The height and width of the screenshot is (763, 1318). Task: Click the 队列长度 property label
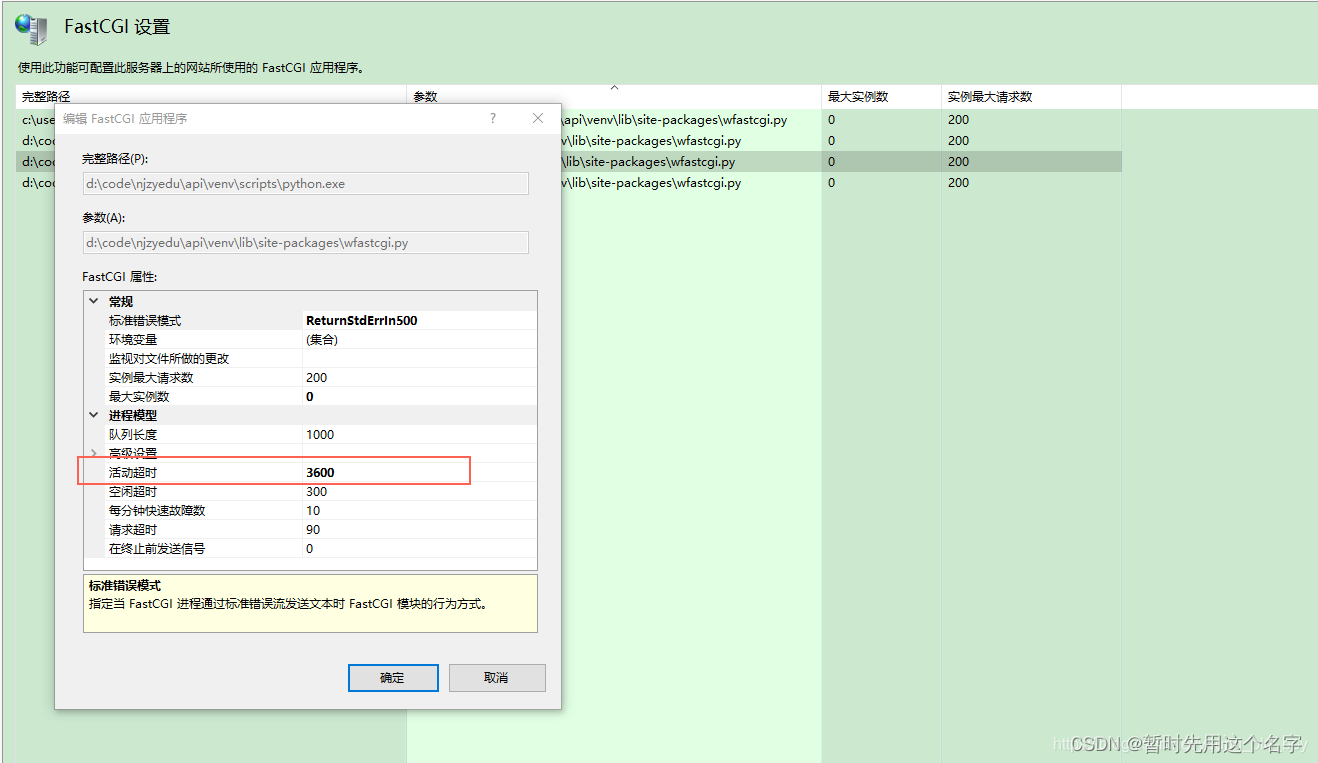point(133,434)
